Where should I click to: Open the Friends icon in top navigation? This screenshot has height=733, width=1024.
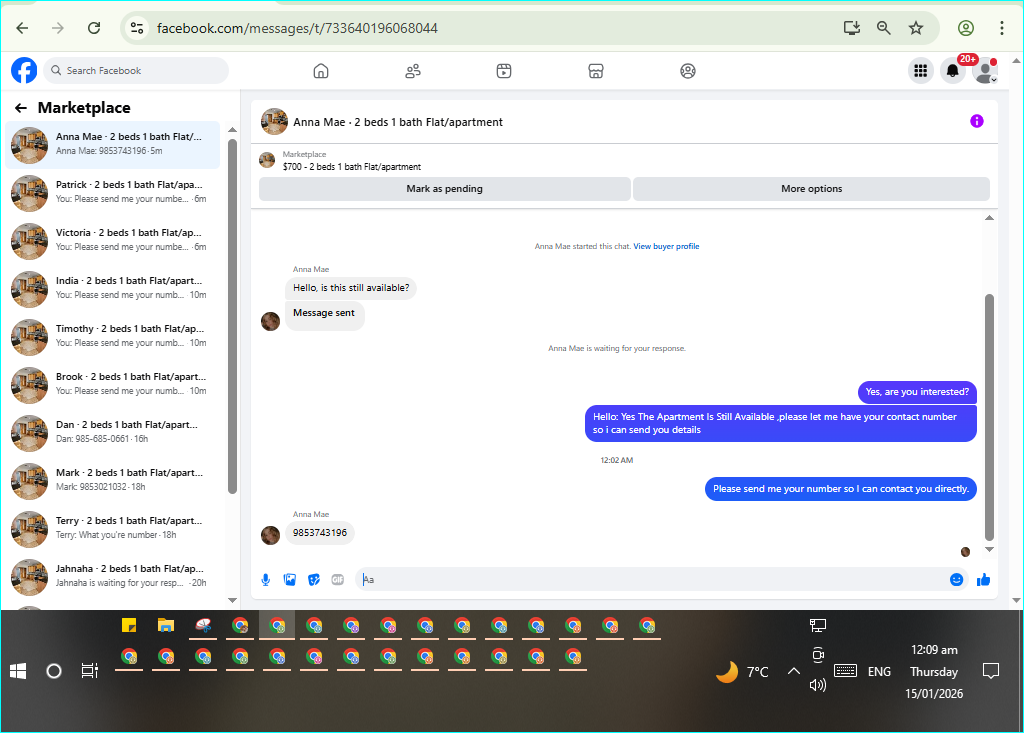pos(413,71)
